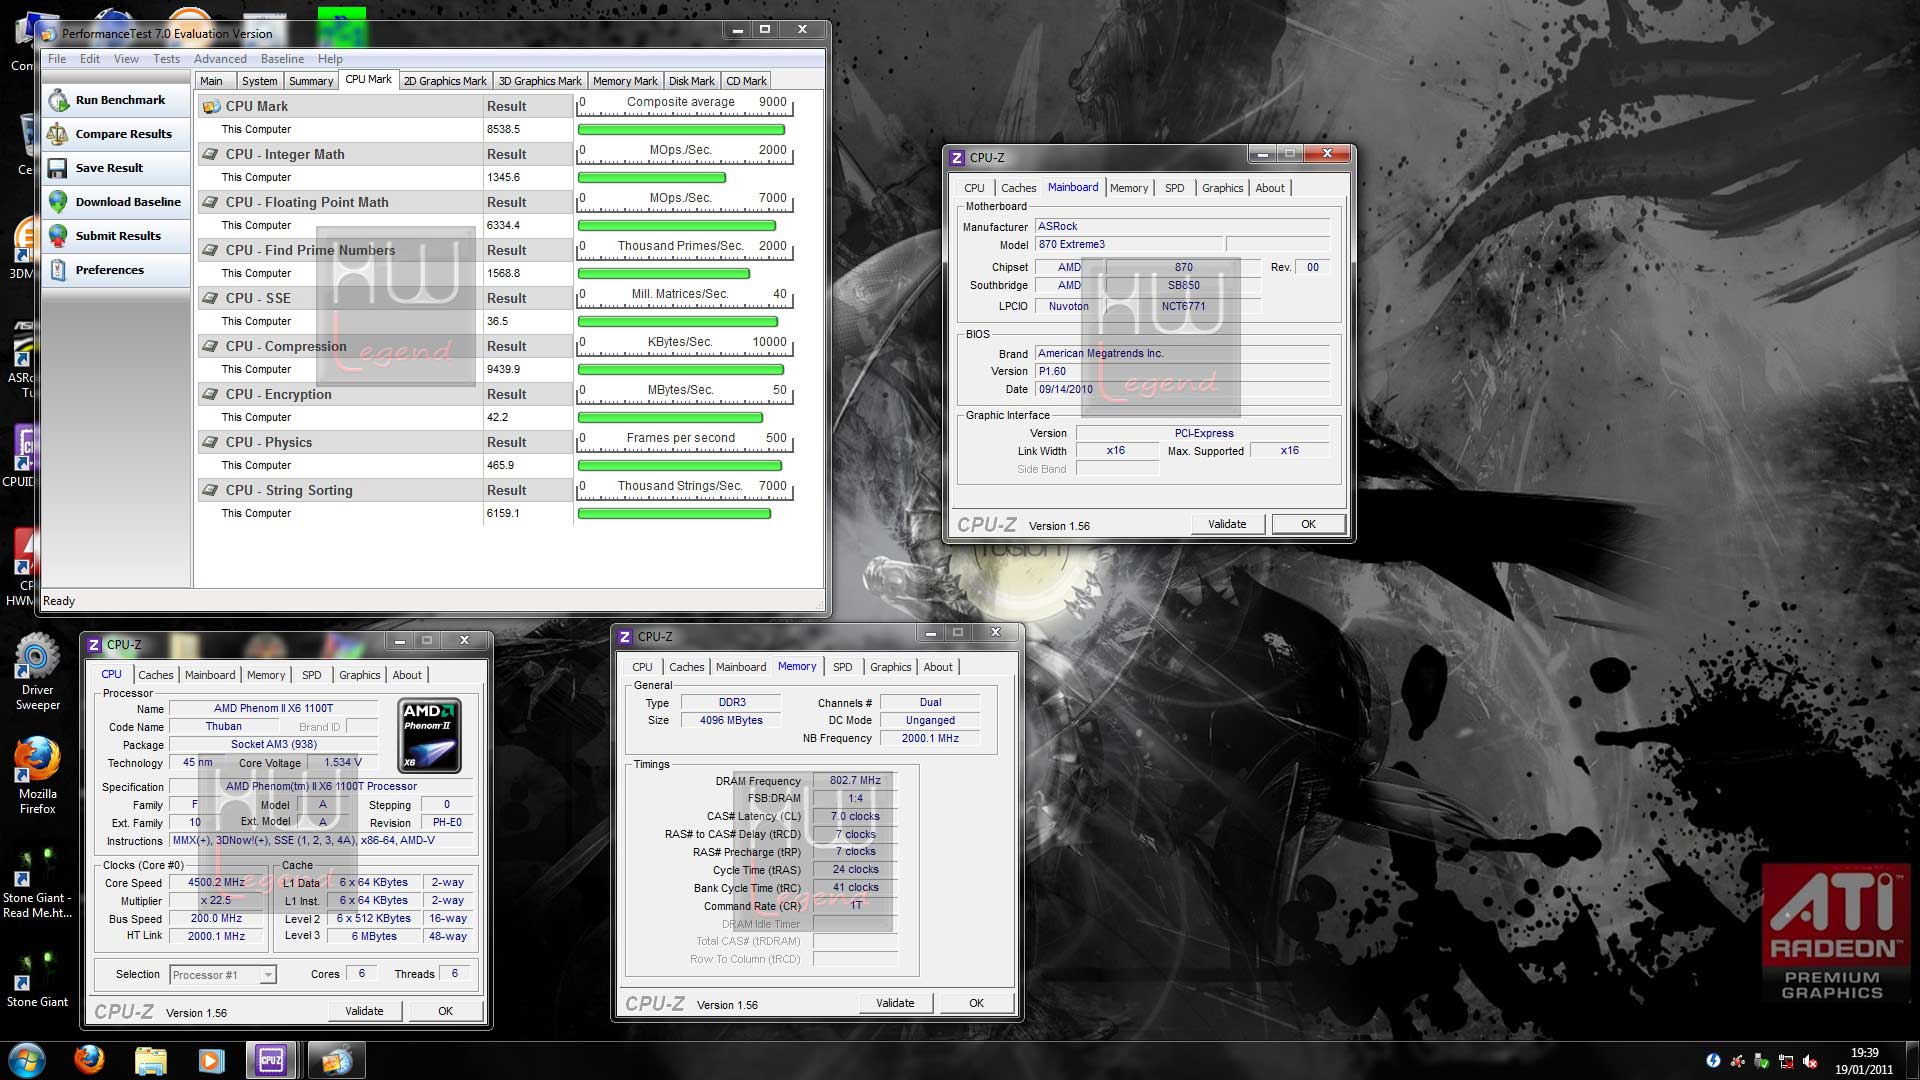
Task: Open the Baseline menu in PerformanceTest
Action: click(282, 59)
